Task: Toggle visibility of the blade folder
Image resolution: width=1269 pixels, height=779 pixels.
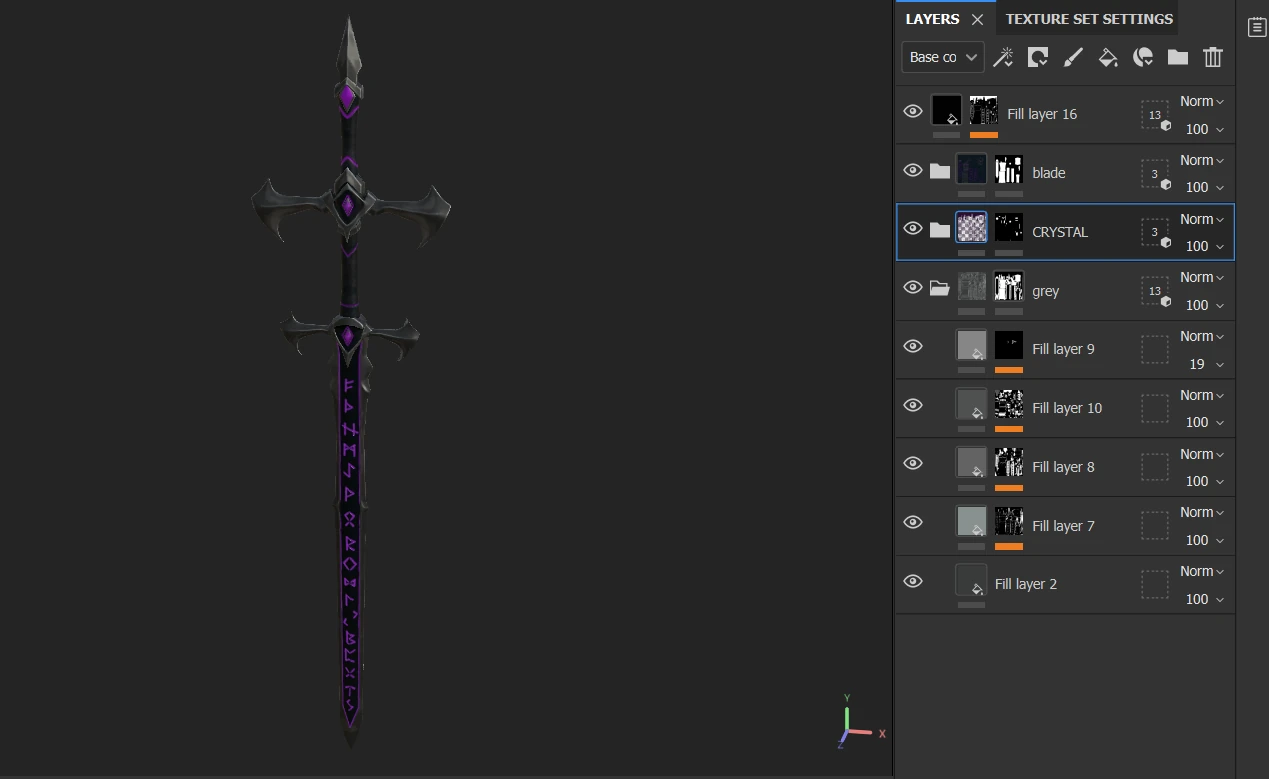Action: (912, 170)
